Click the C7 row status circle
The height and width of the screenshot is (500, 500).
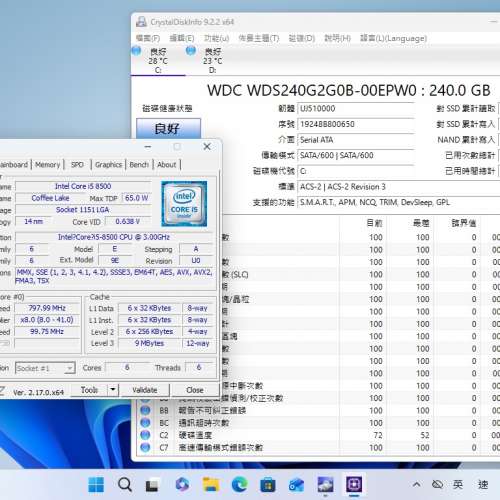[x=145, y=447]
